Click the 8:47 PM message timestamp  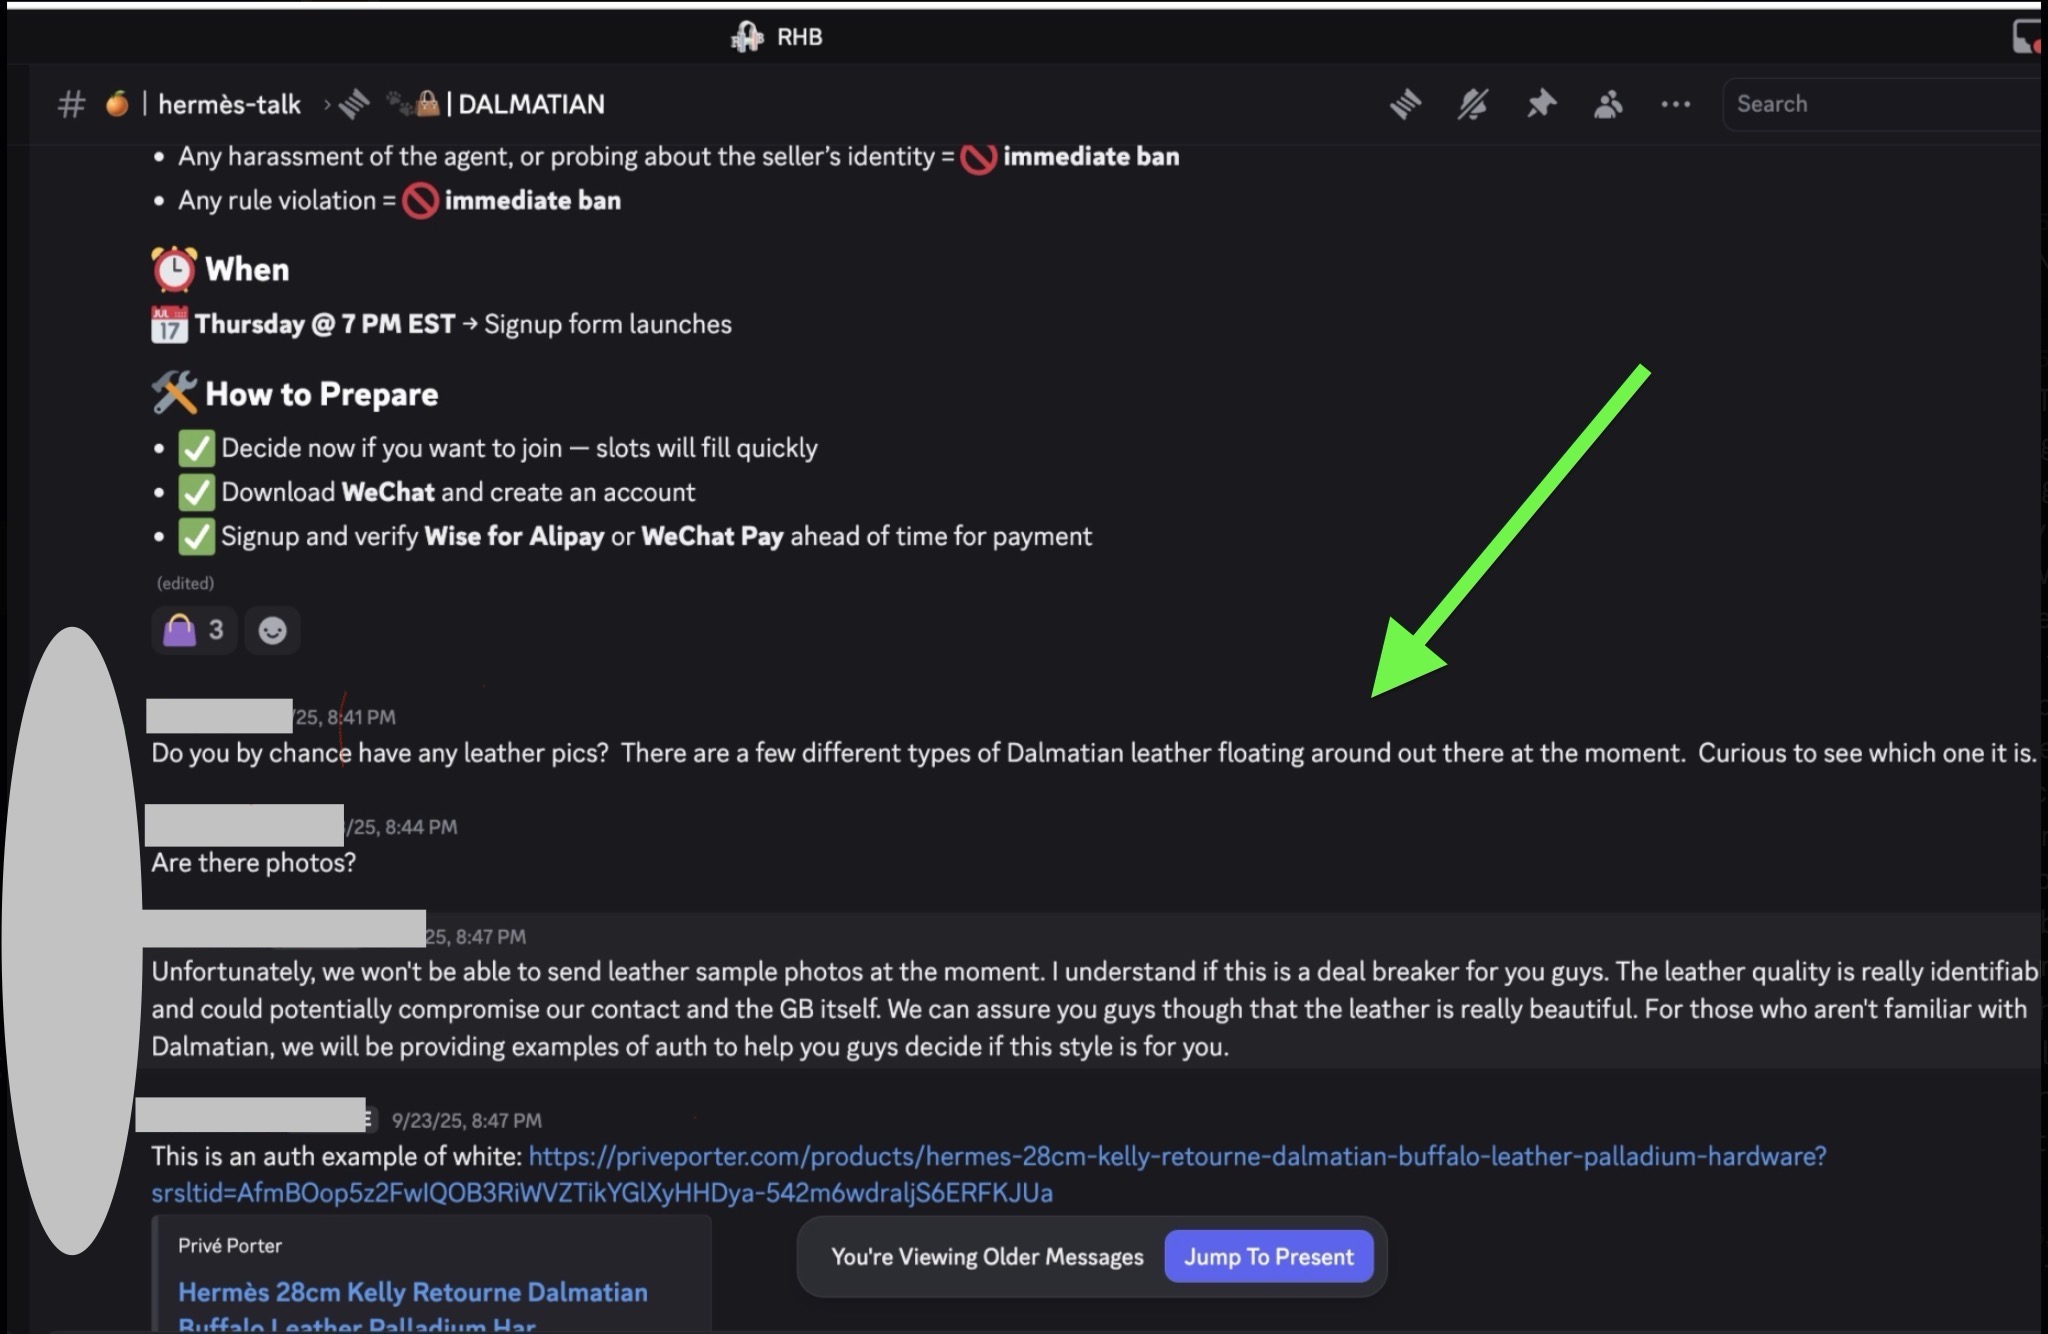point(466,1121)
